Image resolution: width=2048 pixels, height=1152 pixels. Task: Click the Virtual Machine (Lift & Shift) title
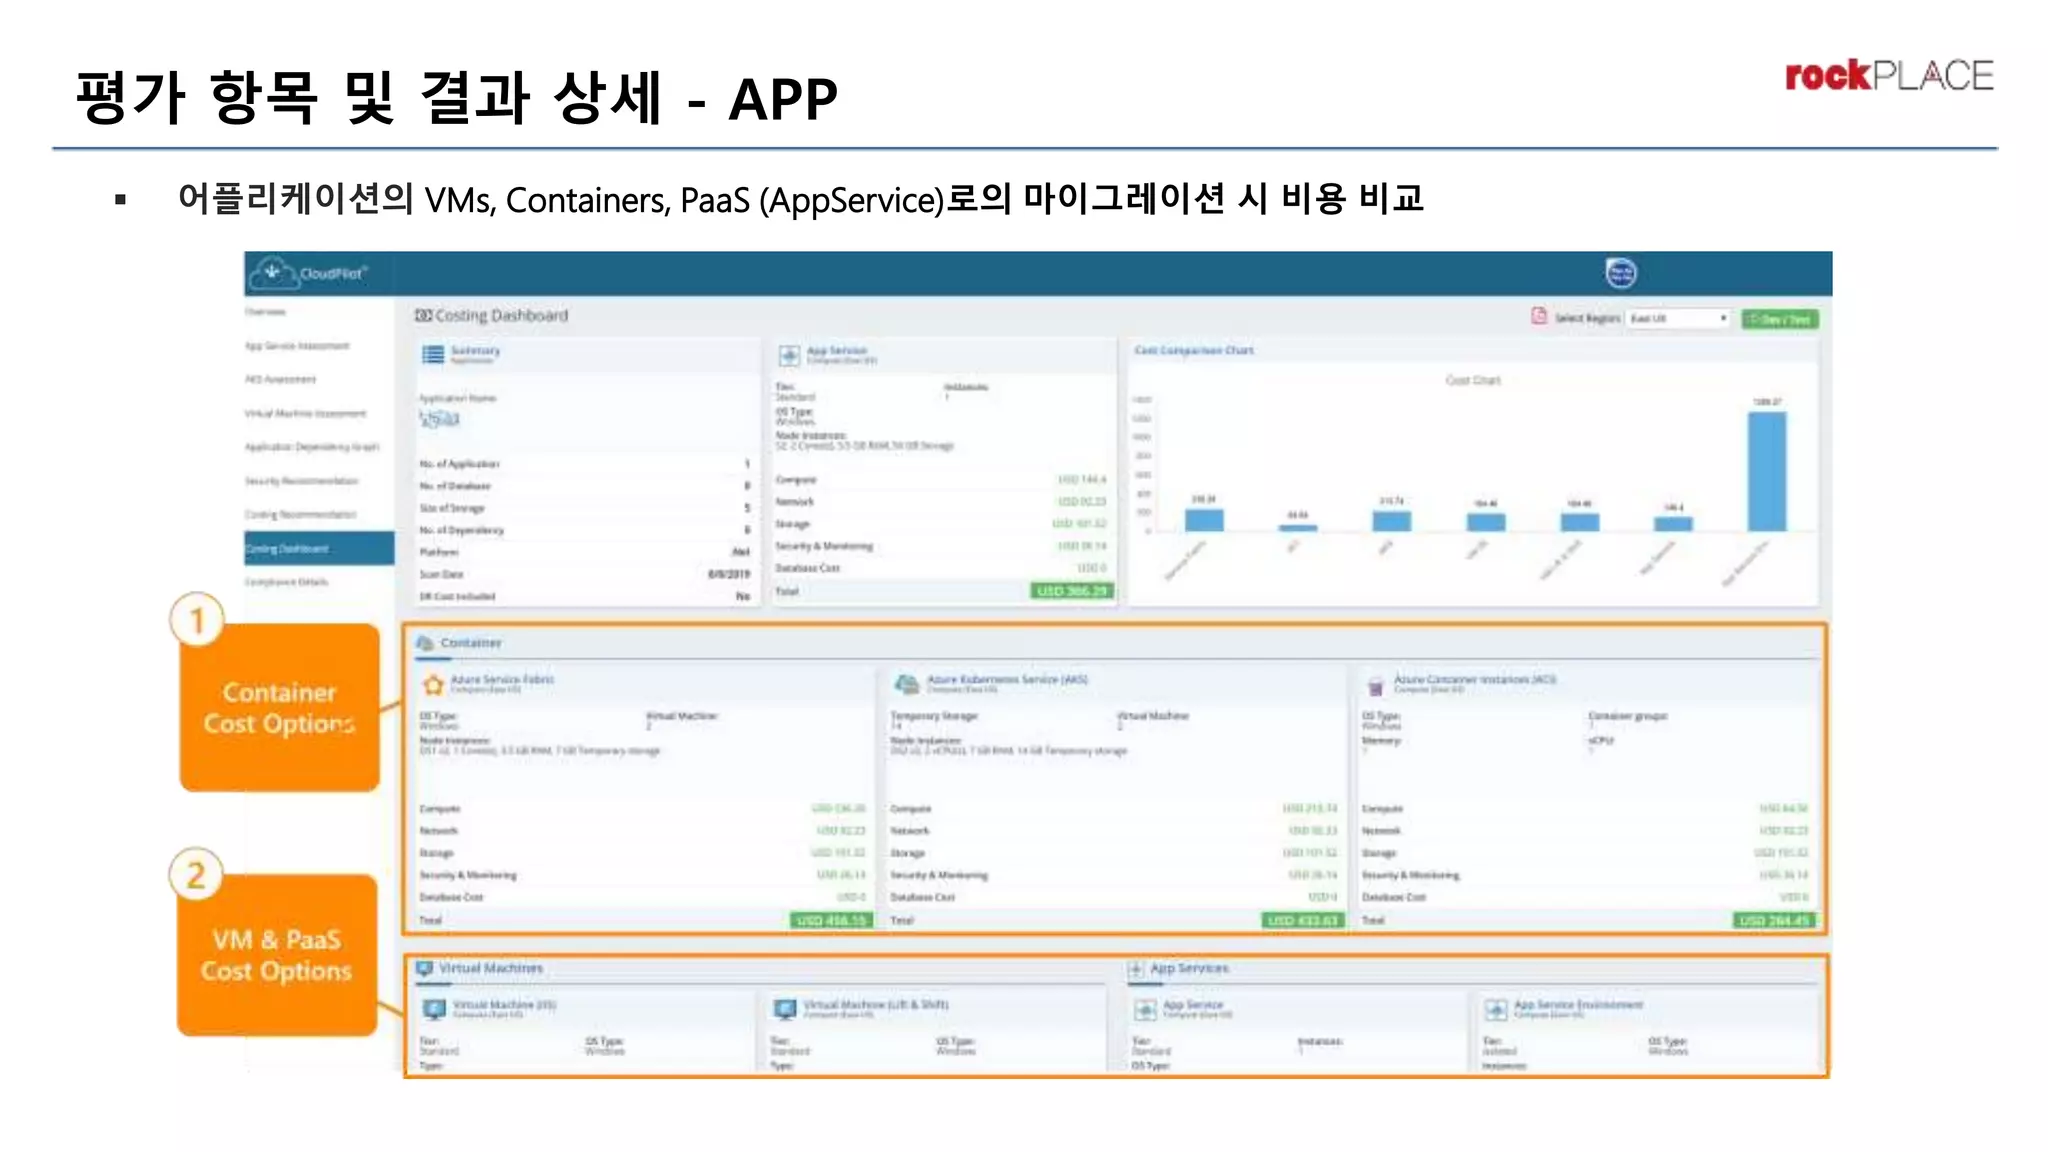(876, 1004)
